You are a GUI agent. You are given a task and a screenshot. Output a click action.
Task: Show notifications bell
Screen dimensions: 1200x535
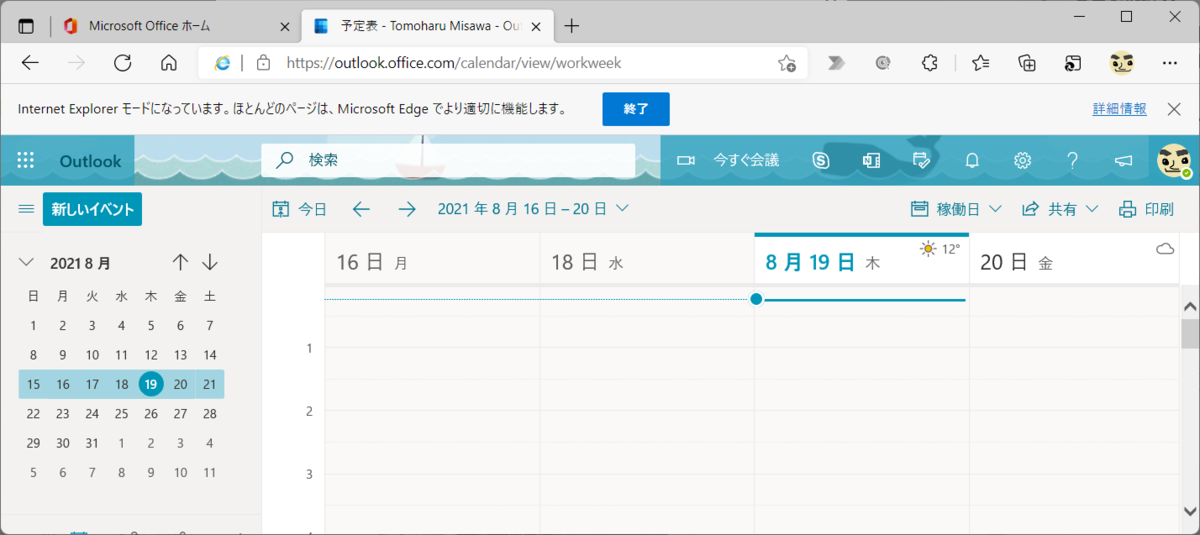(972, 160)
